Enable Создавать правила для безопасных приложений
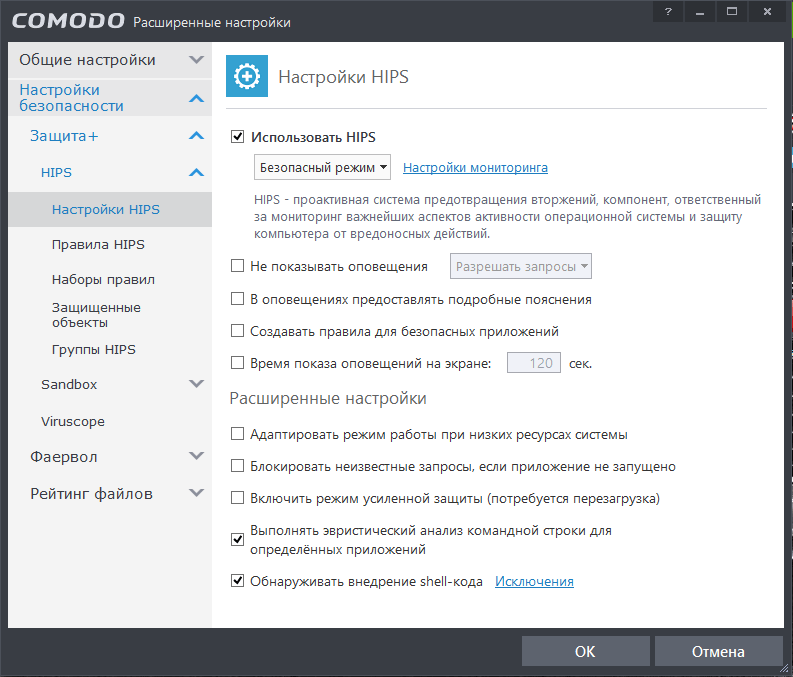Screen dimensions: 793x677 click(x=237, y=331)
